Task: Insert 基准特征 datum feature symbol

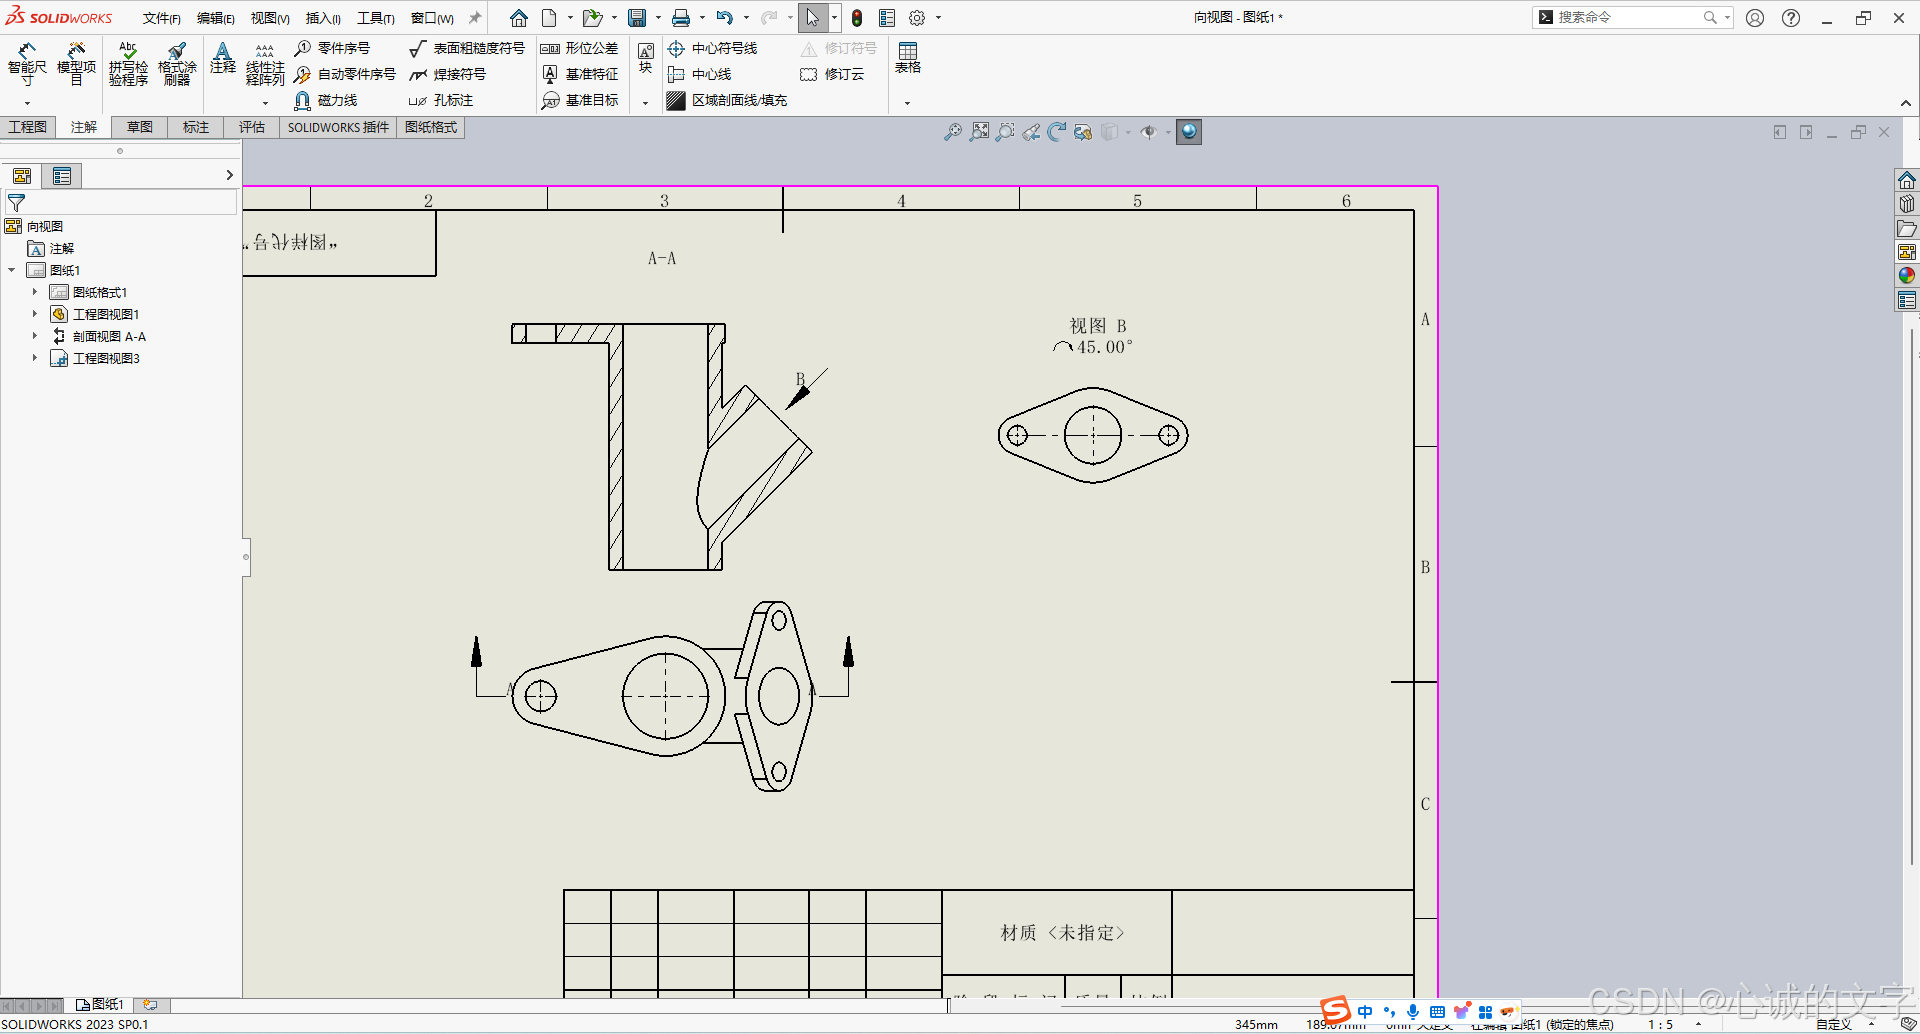Action: click(x=580, y=74)
